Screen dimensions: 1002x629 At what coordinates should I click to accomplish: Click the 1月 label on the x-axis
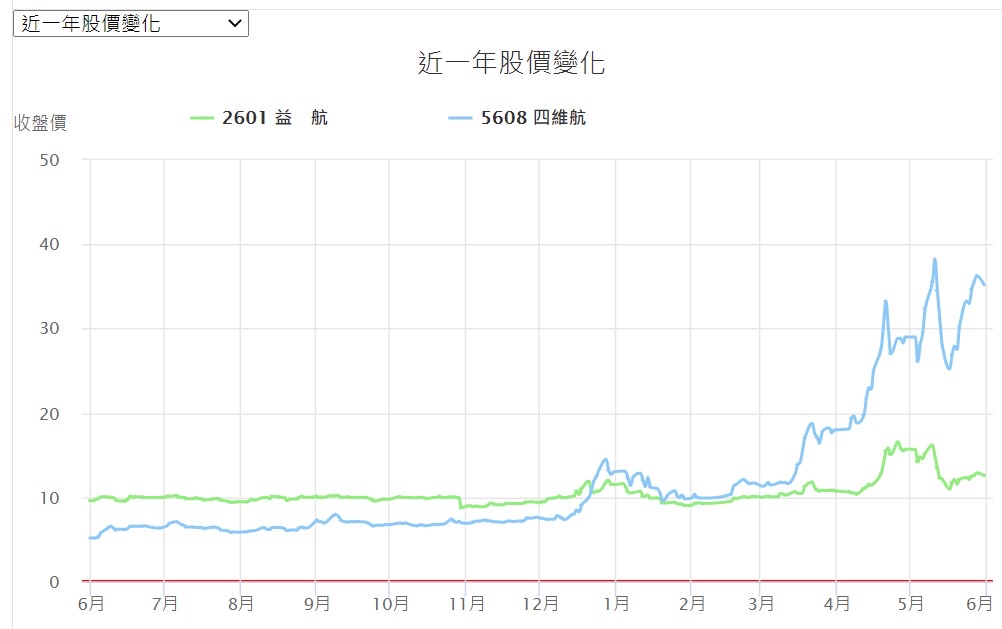coord(616,604)
